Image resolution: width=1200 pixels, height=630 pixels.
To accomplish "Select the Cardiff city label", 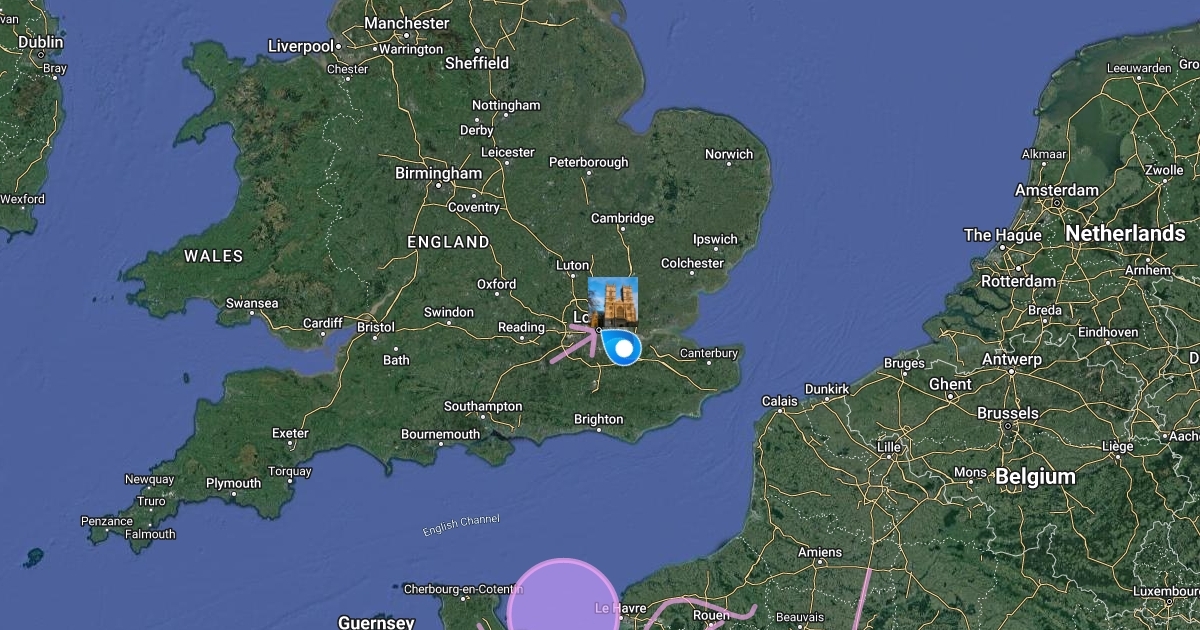I will (x=323, y=323).
